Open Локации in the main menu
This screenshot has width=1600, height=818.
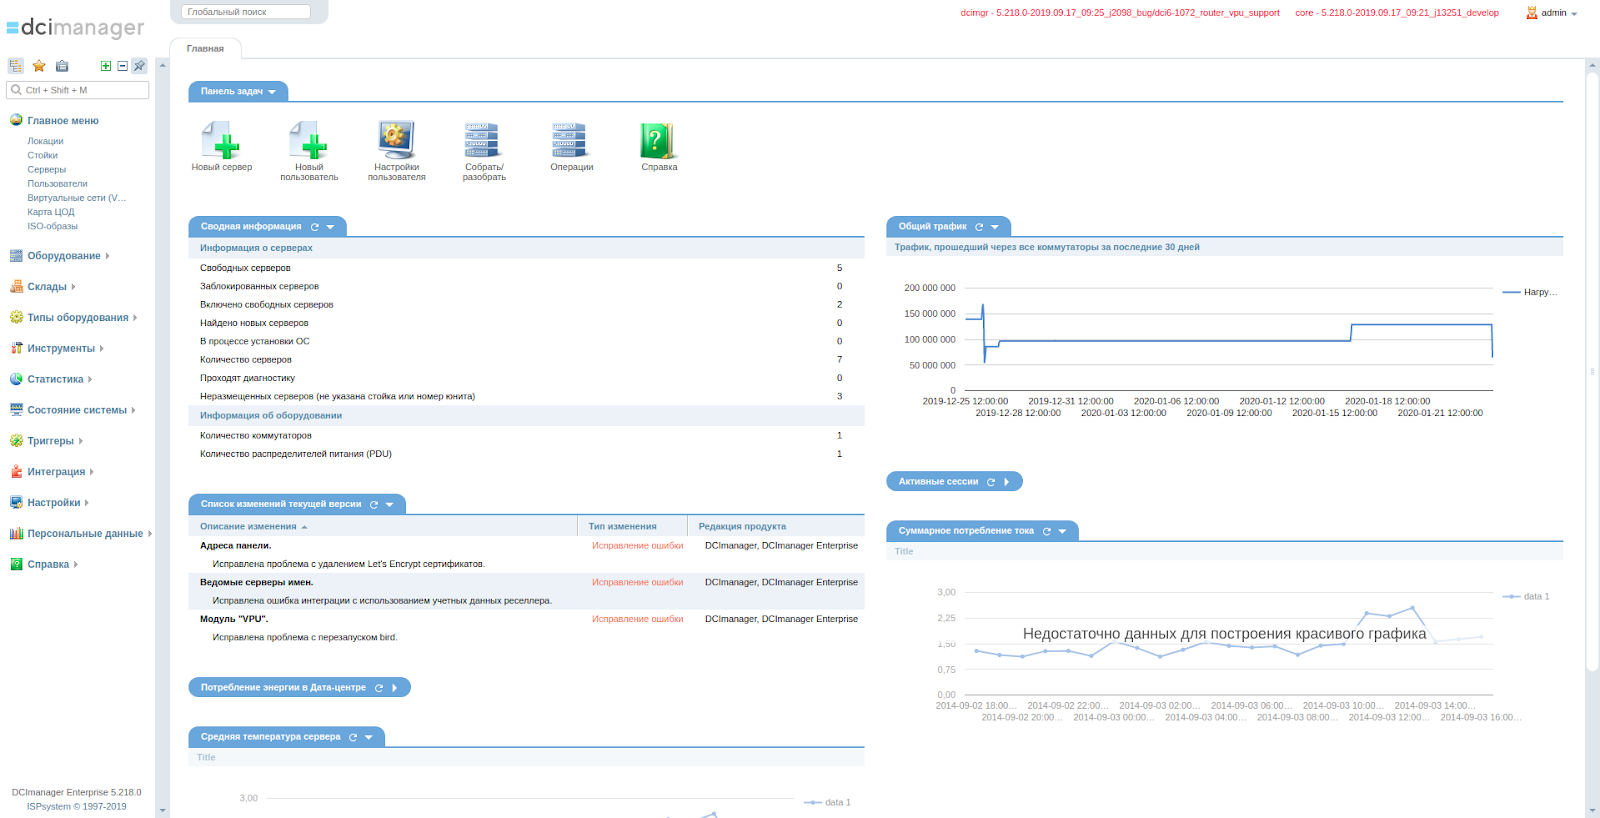[x=45, y=141]
